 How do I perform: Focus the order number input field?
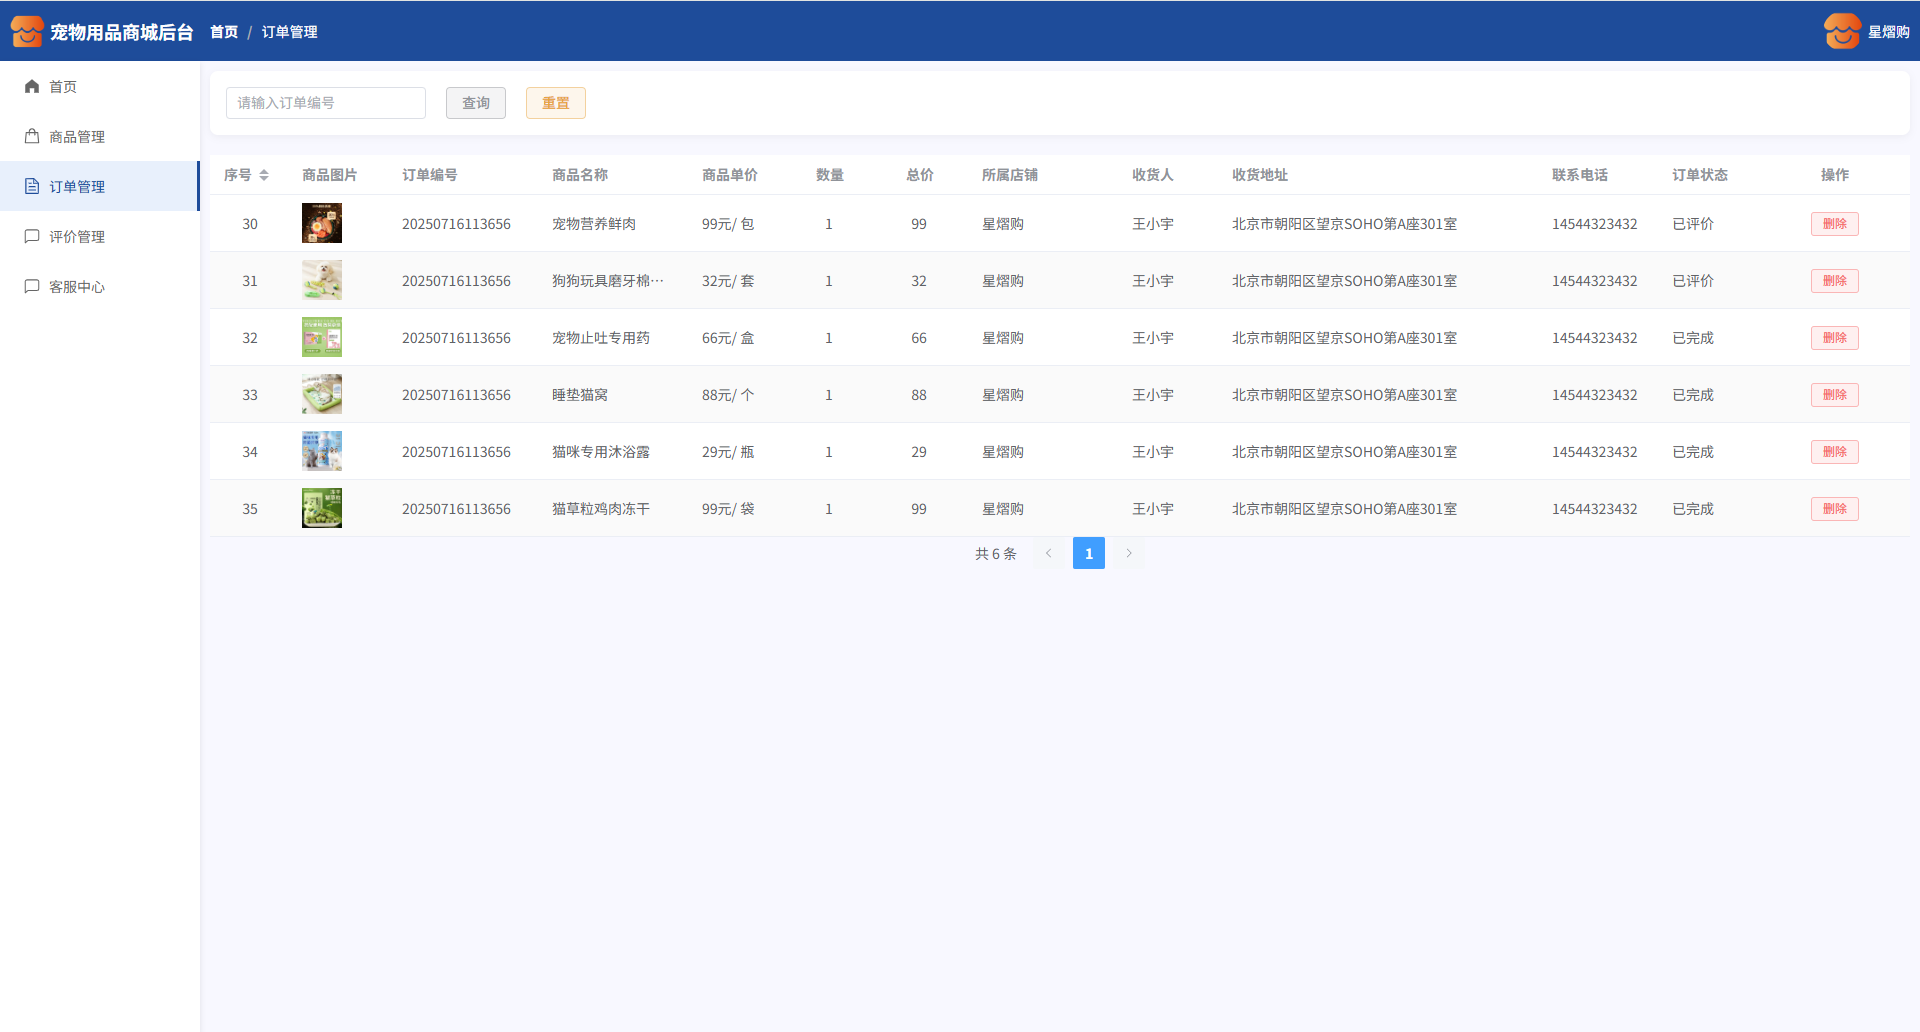click(x=326, y=103)
